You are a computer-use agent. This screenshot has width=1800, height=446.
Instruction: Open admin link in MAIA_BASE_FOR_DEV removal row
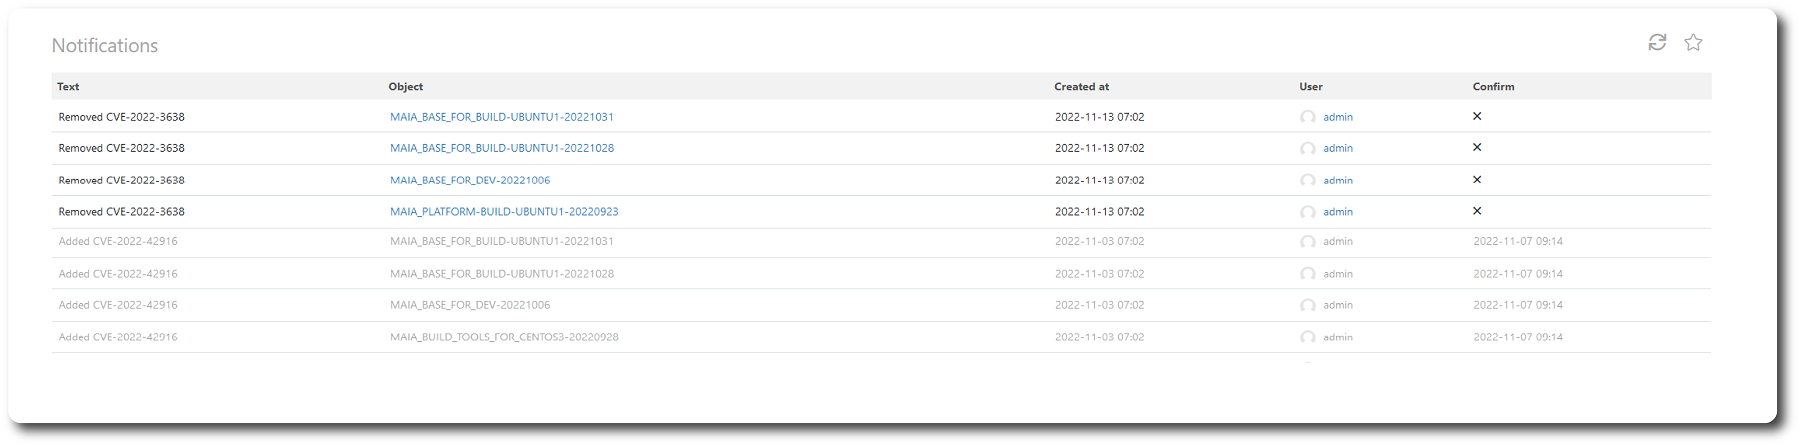(1338, 180)
